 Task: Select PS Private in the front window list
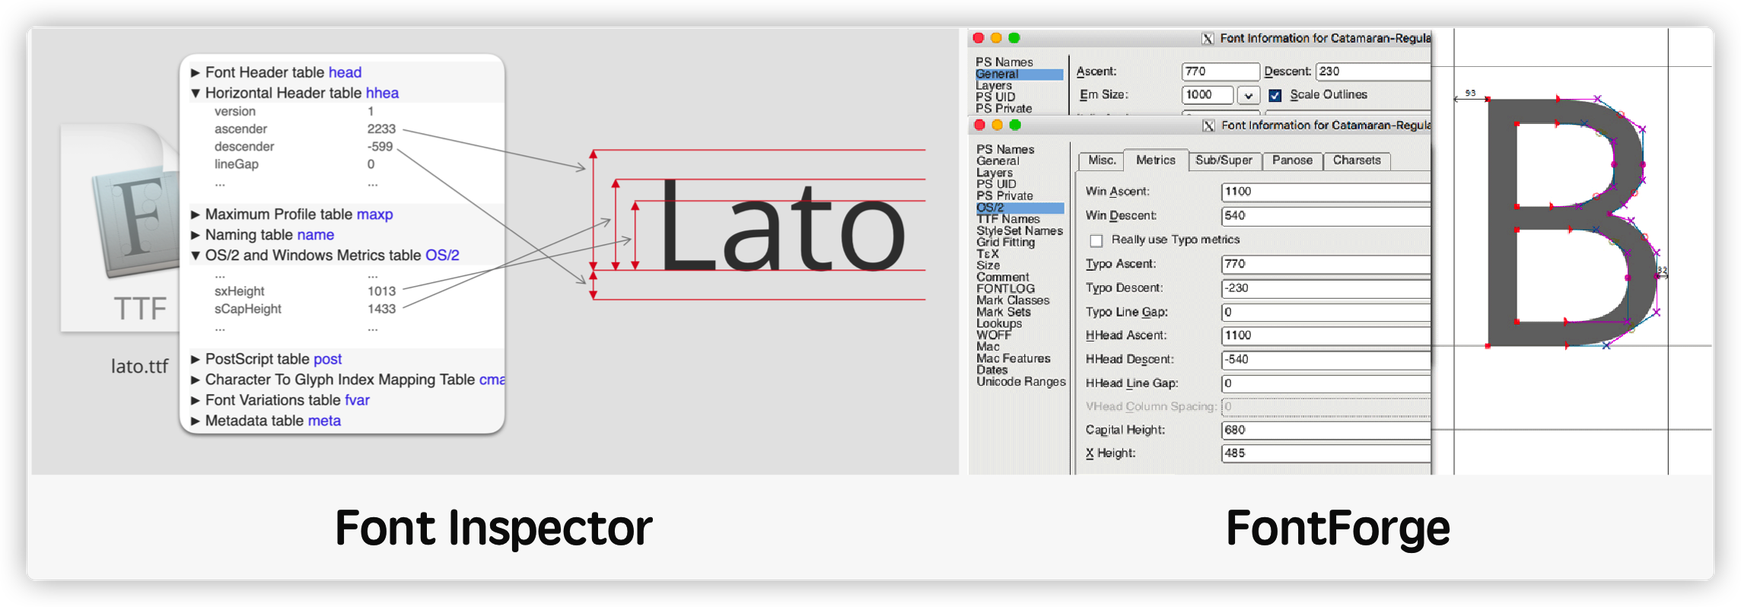1005,196
